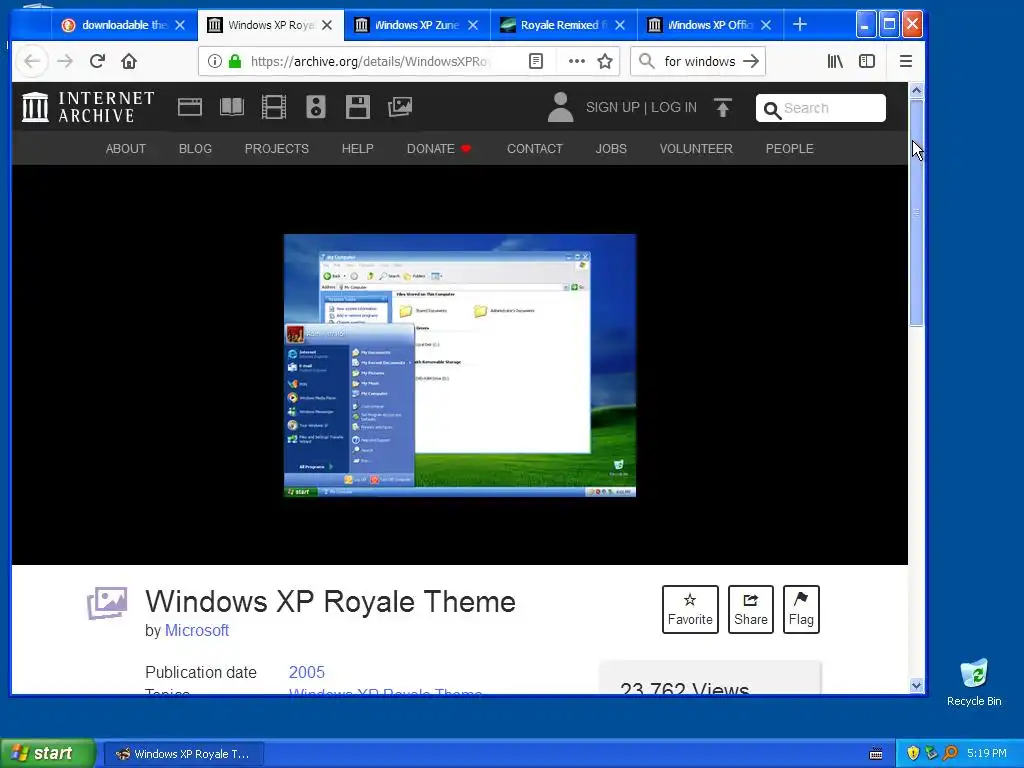Open the PEOPLE menu item
1024x768 pixels.
click(x=789, y=149)
